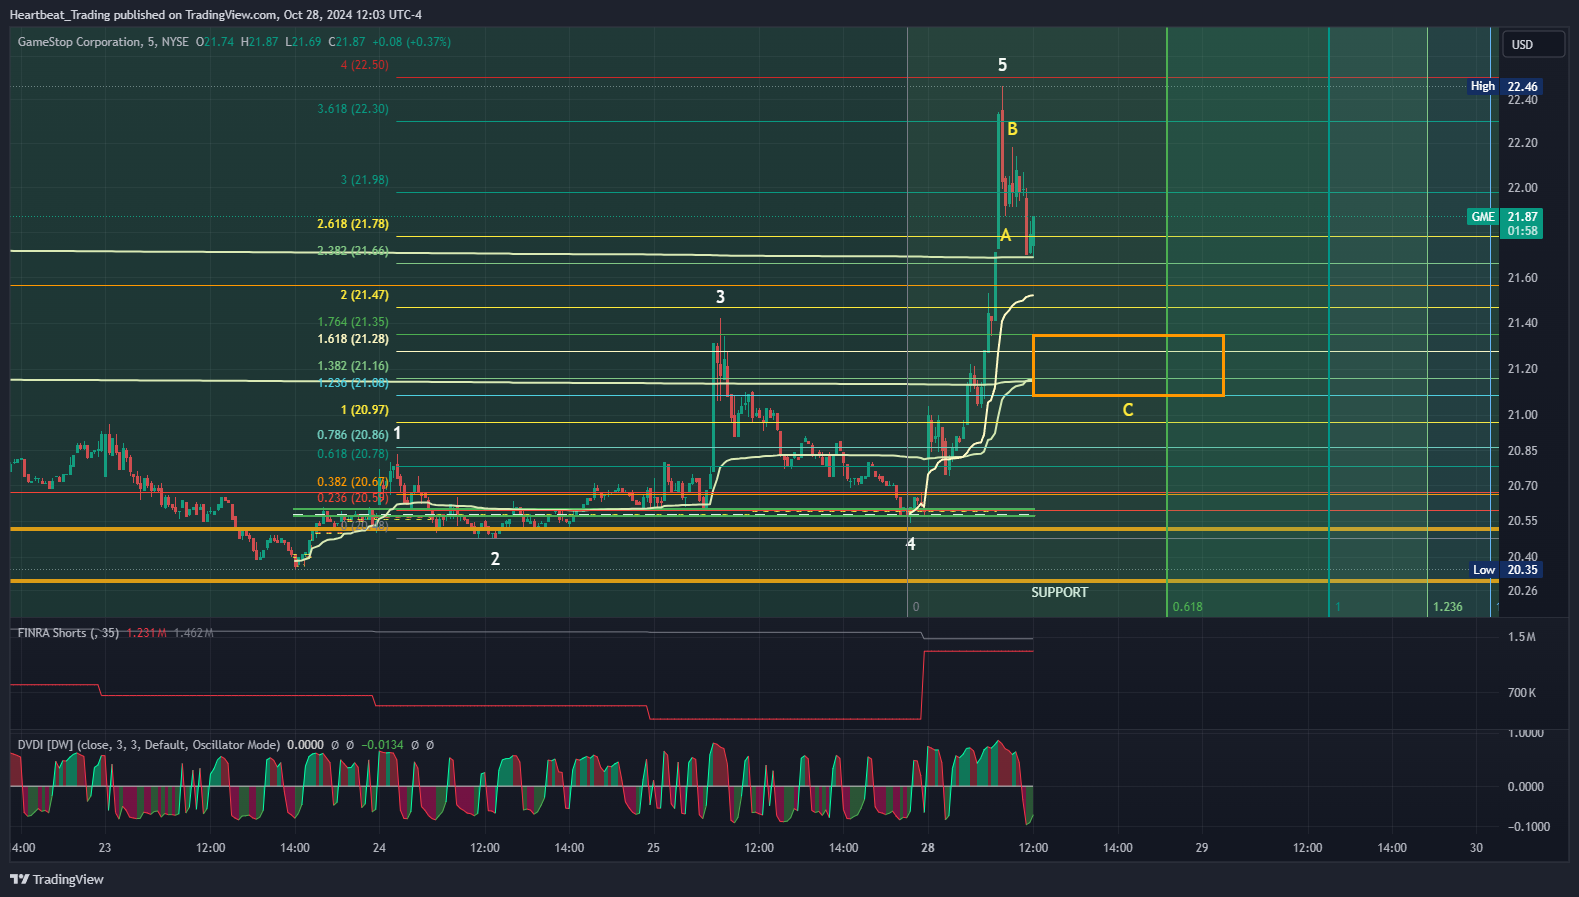Select the white Elliott wave label 2
The width and height of the screenshot is (1579, 897).
pos(495,559)
